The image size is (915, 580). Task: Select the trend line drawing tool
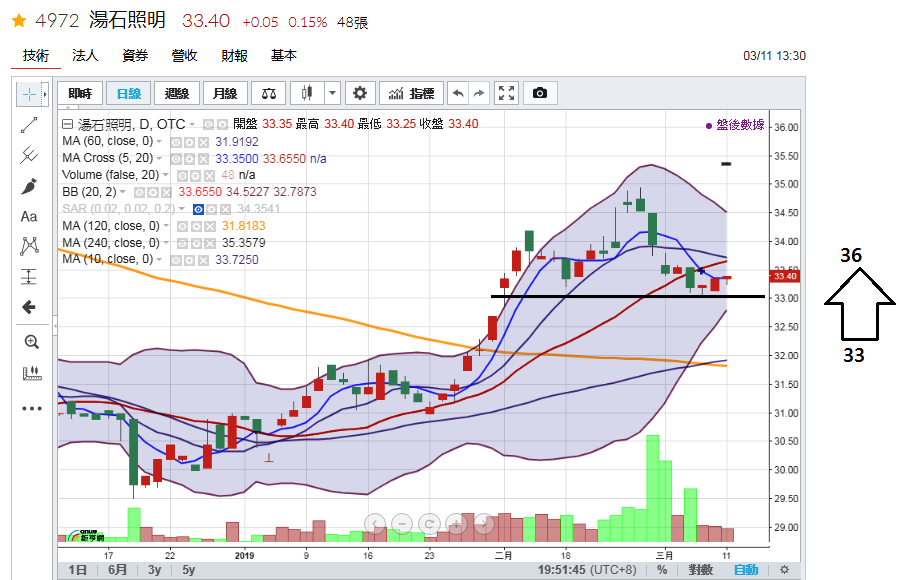point(29,125)
